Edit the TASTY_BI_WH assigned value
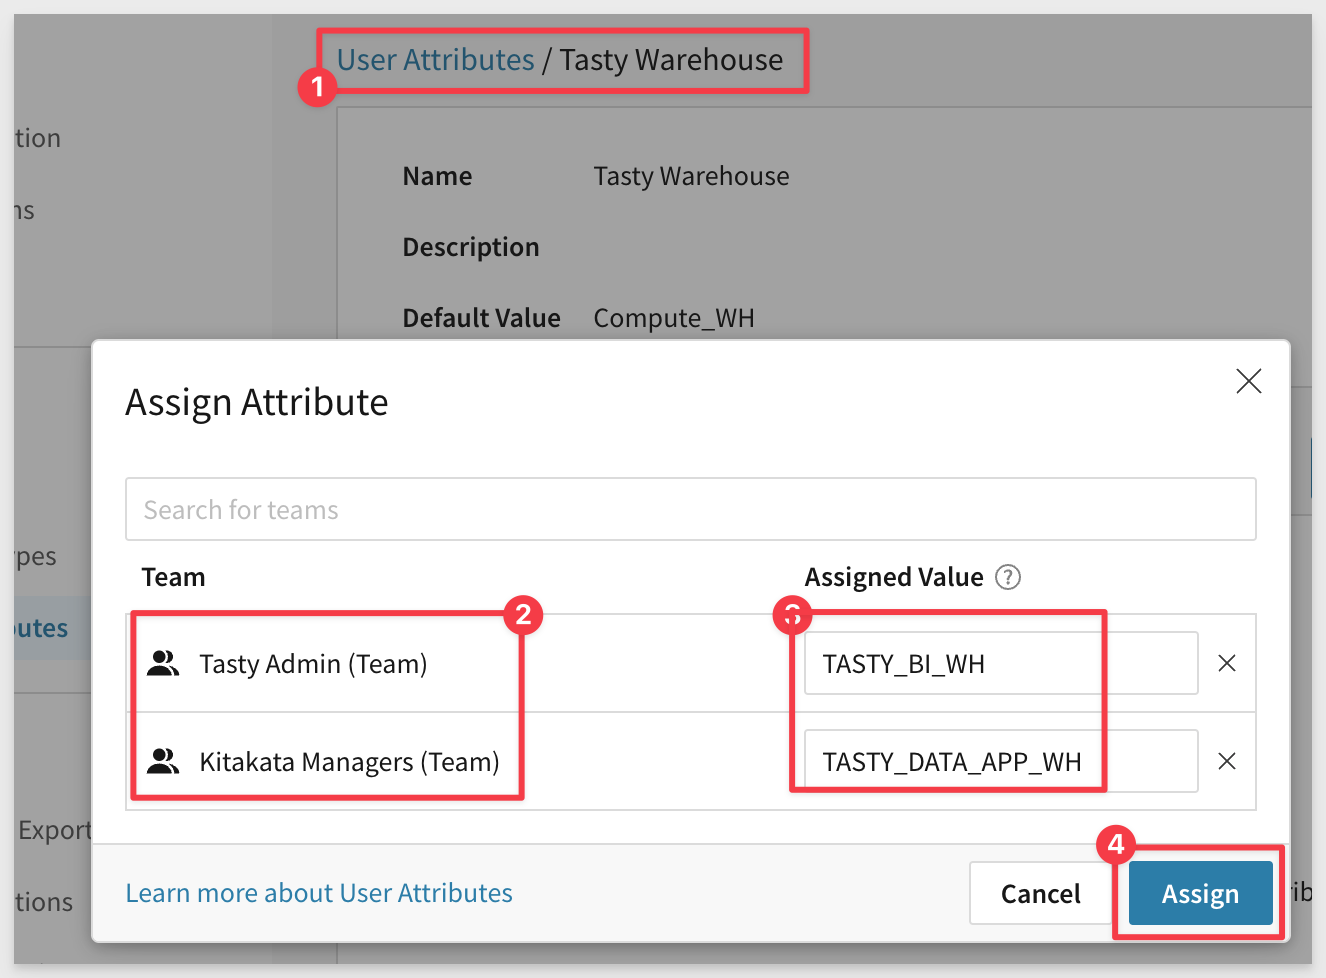The image size is (1326, 978). [x=1000, y=663]
